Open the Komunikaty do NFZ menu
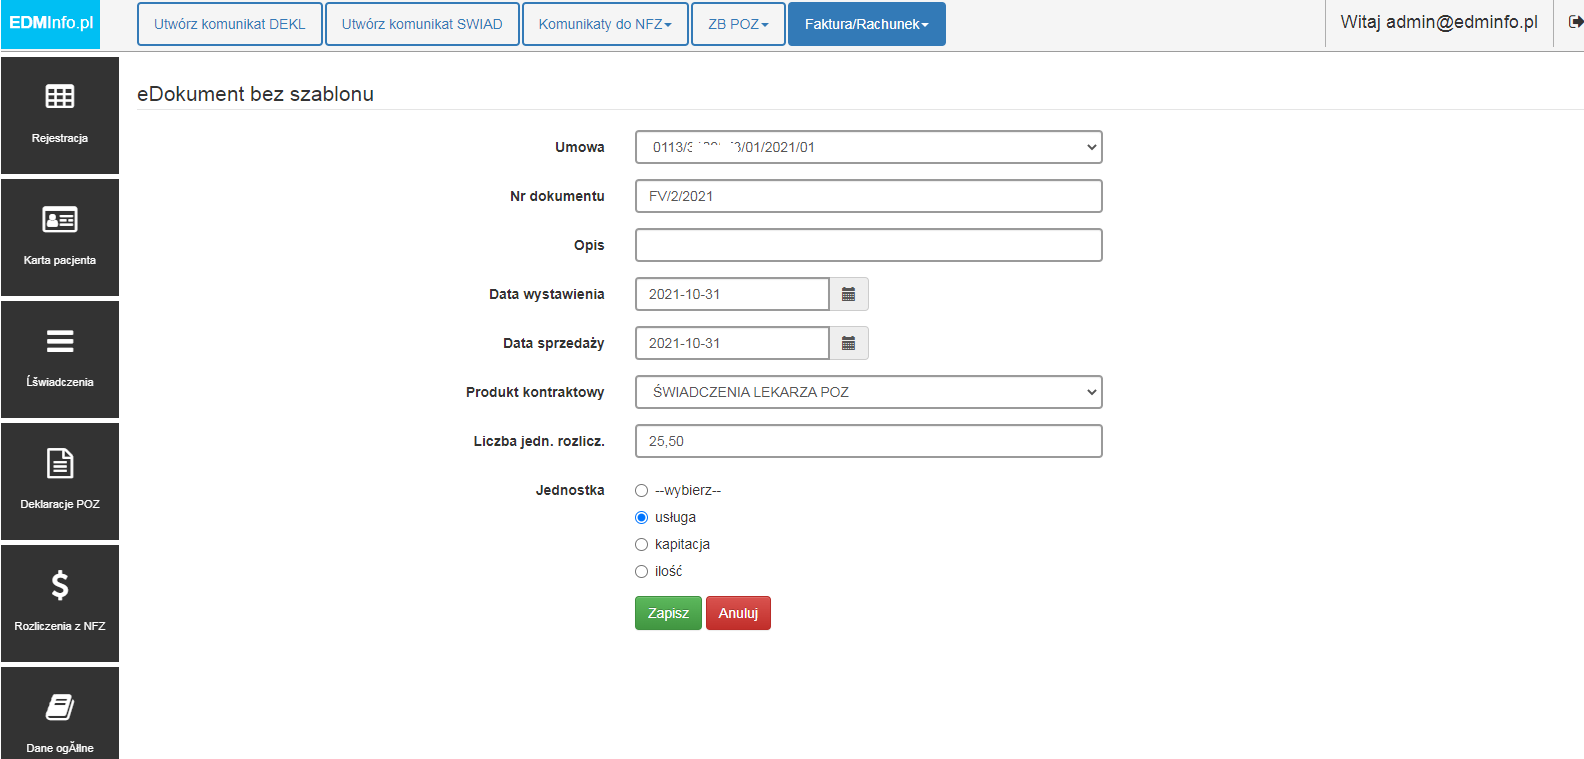The width and height of the screenshot is (1584, 759). click(x=605, y=24)
